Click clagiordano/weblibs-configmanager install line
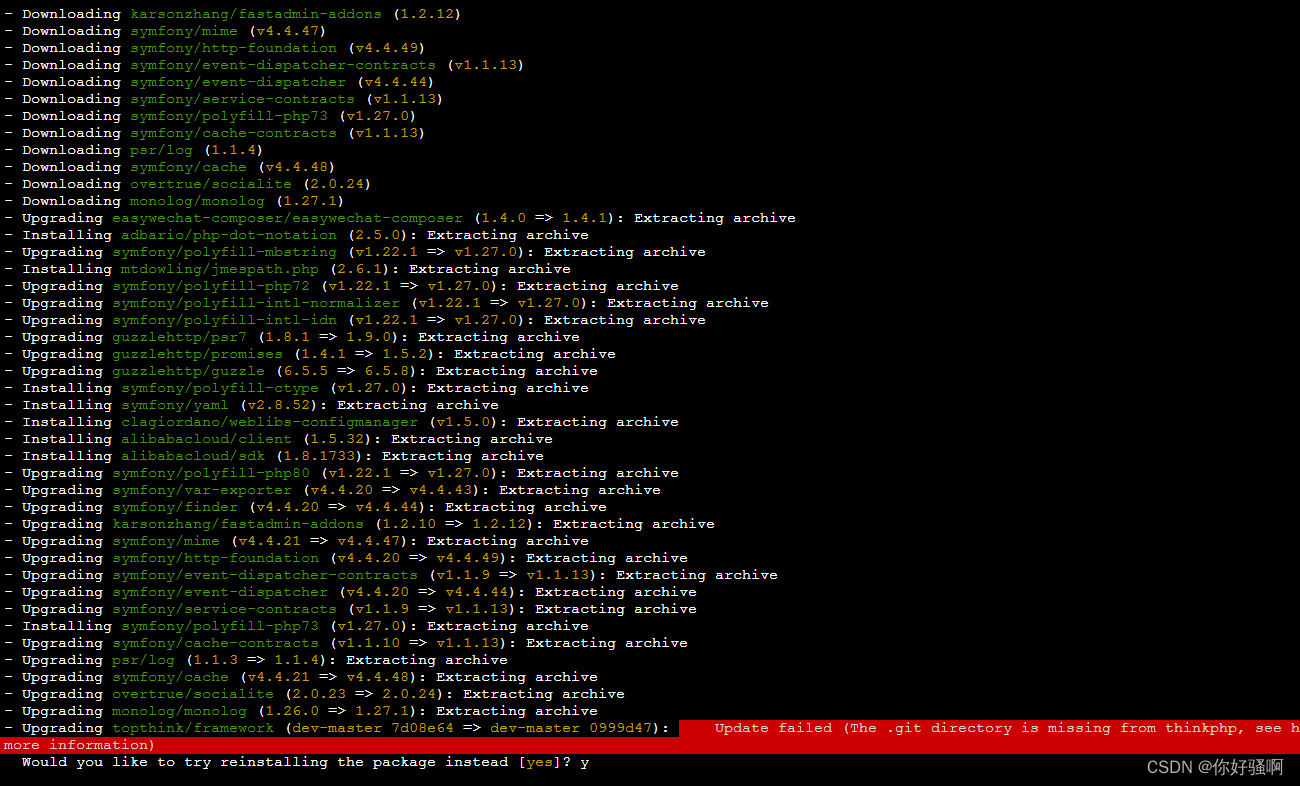Image resolution: width=1300 pixels, height=786 pixels. pyautogui.click(x=341, y=422)
